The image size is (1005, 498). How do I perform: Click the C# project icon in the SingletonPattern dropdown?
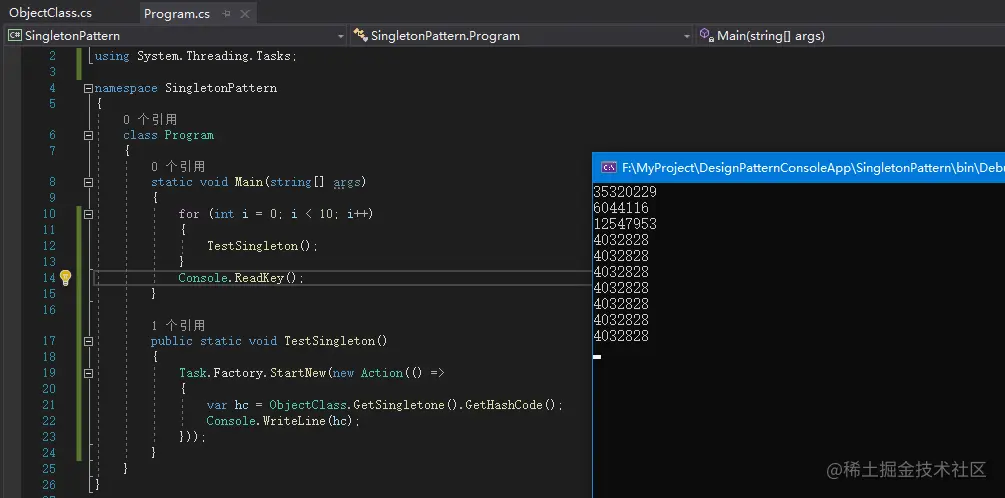[x=15, y=36]
